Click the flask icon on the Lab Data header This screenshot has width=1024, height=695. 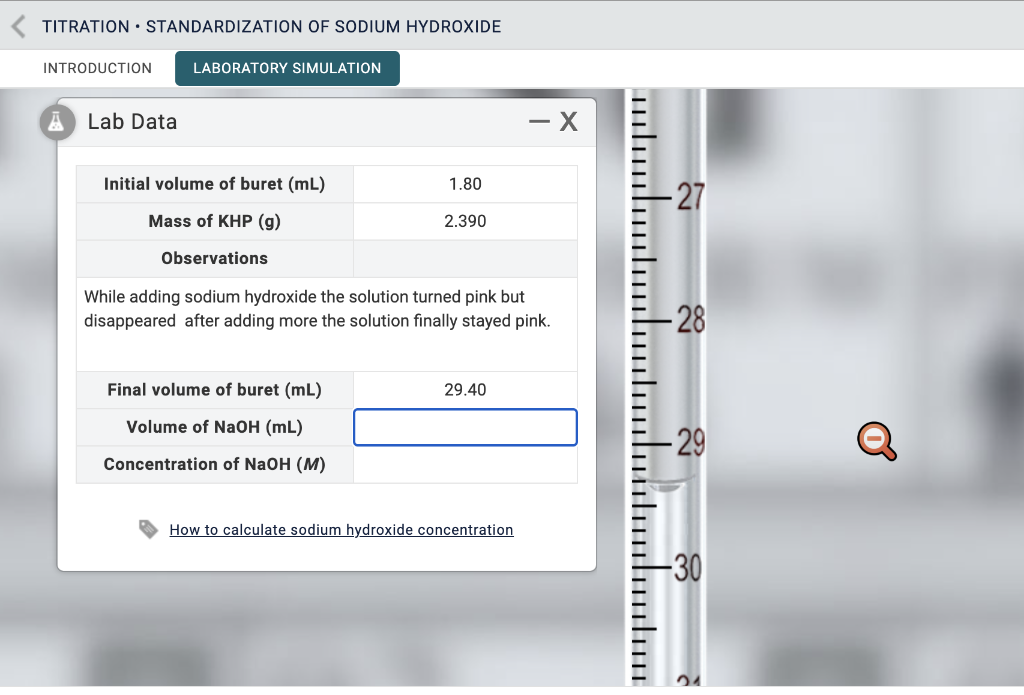click(57, 122)
